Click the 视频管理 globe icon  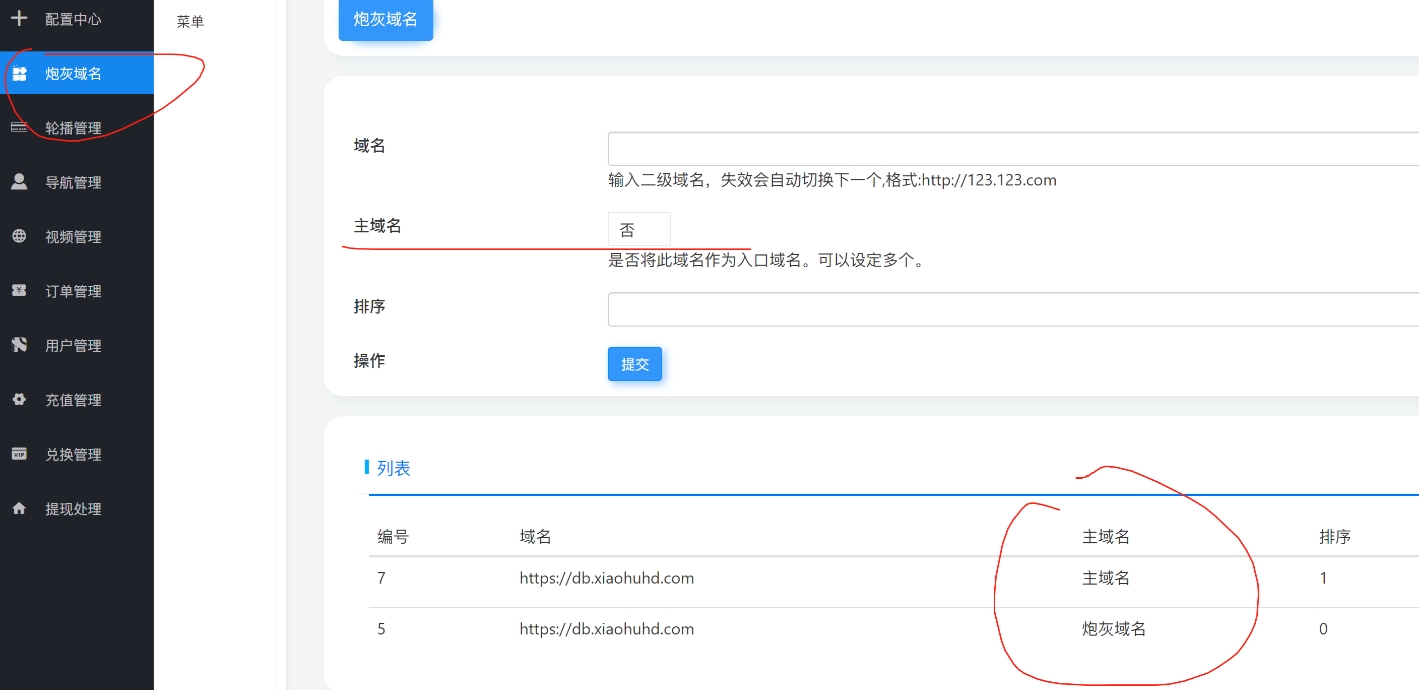click(x=19, y=237)
